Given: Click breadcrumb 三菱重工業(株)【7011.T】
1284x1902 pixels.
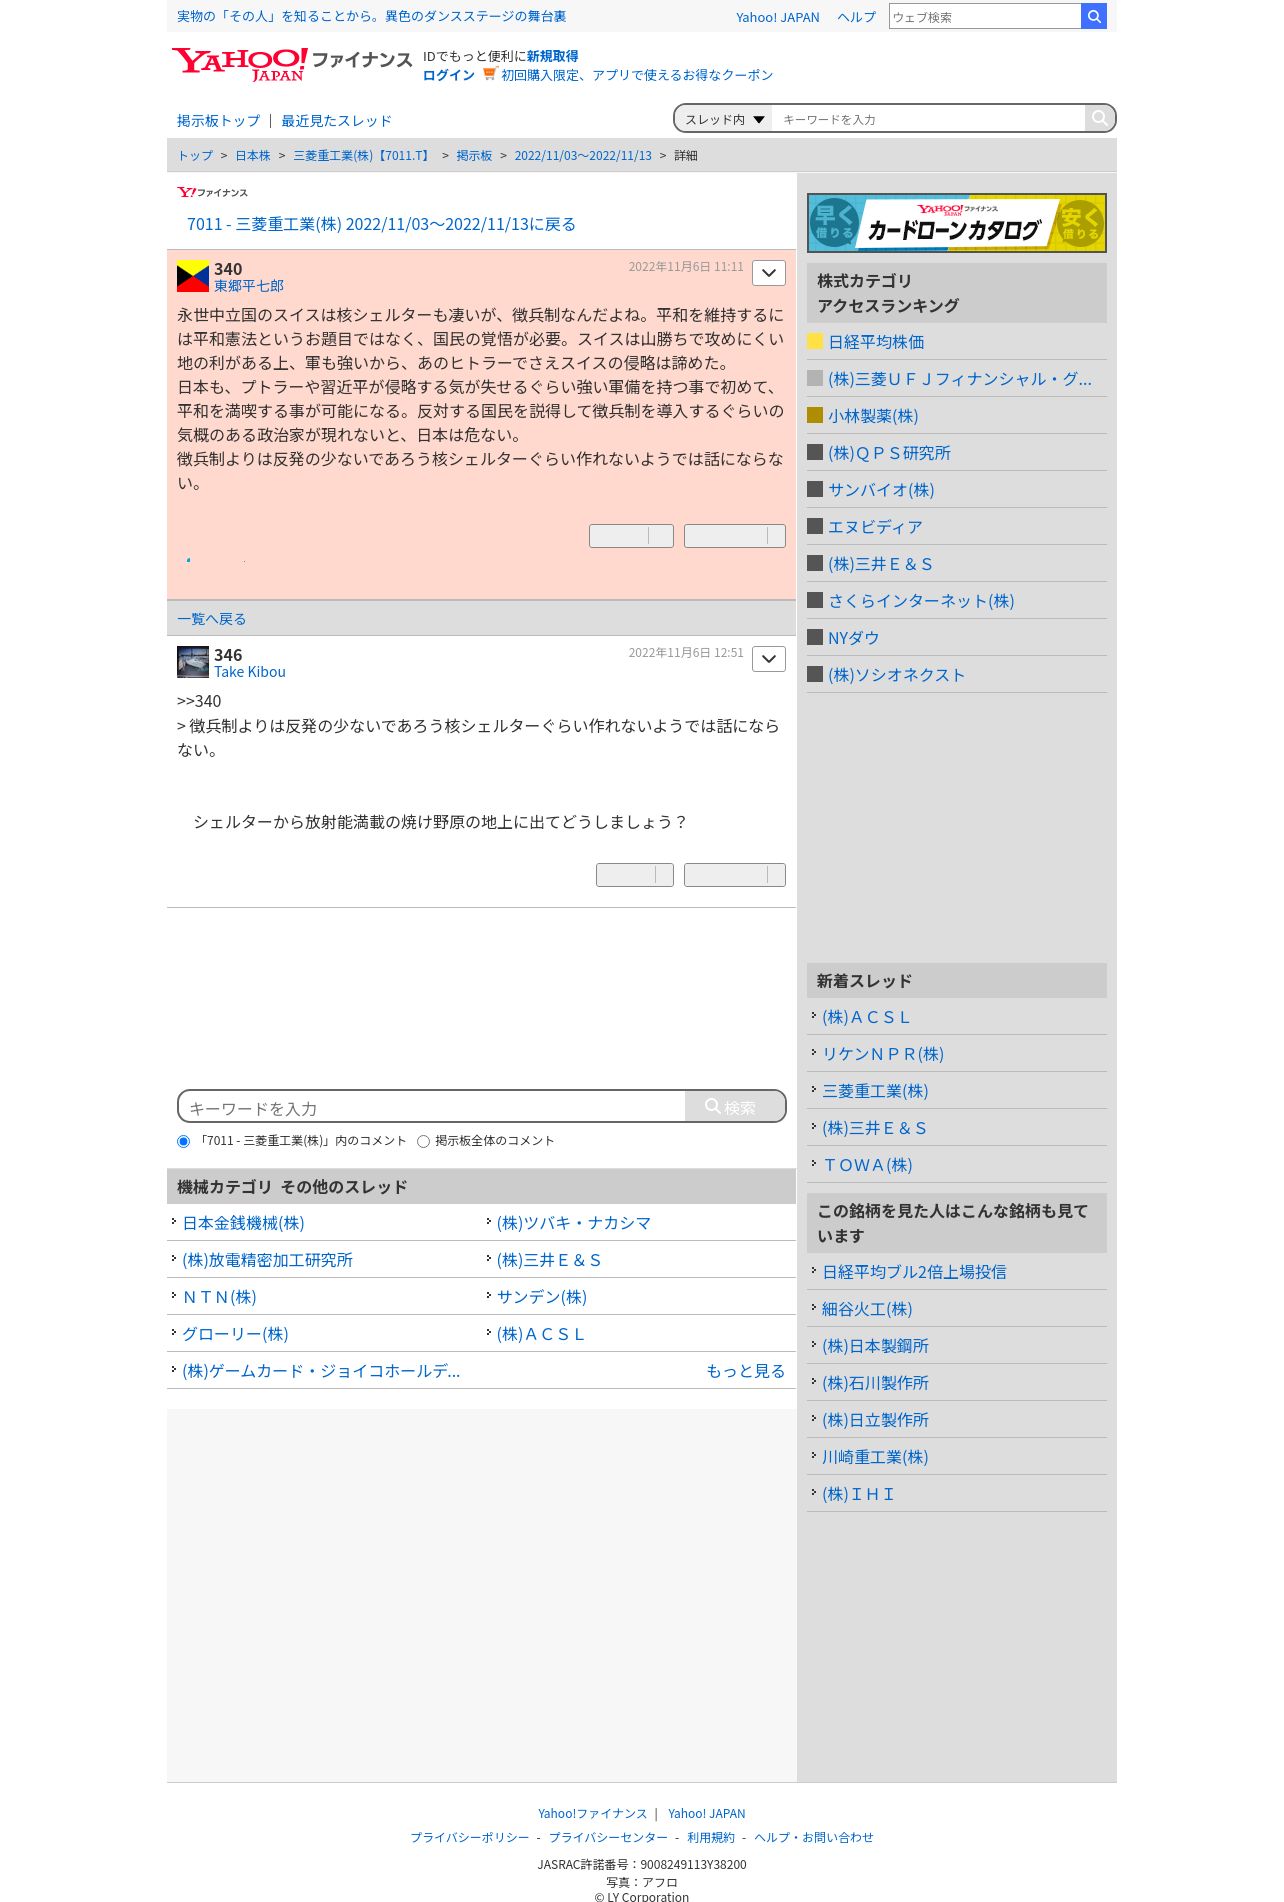Looking at the screenshot, I should click(362, 156).
